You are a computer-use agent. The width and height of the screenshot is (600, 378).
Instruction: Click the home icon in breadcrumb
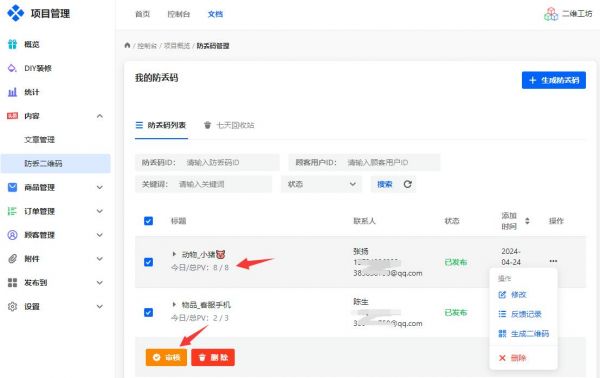[x=127, y=45]
